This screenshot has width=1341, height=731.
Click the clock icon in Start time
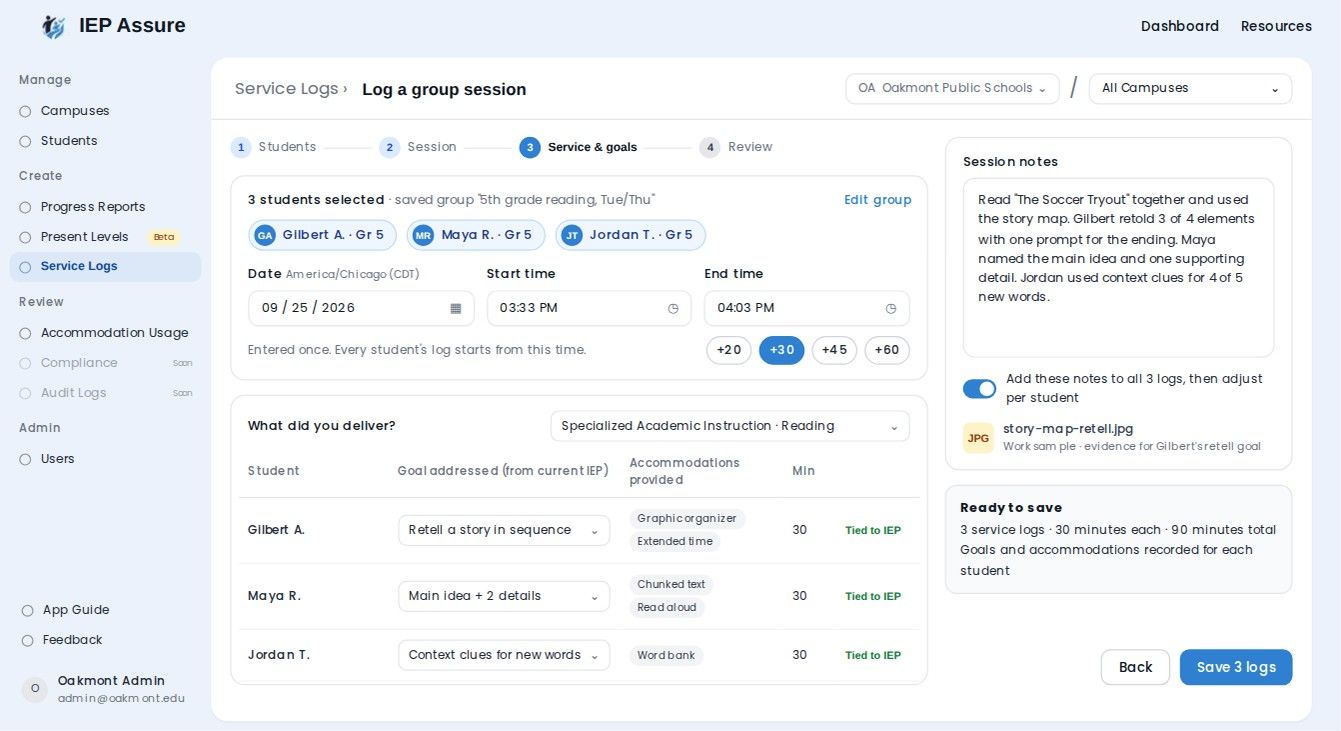(673, 308)
